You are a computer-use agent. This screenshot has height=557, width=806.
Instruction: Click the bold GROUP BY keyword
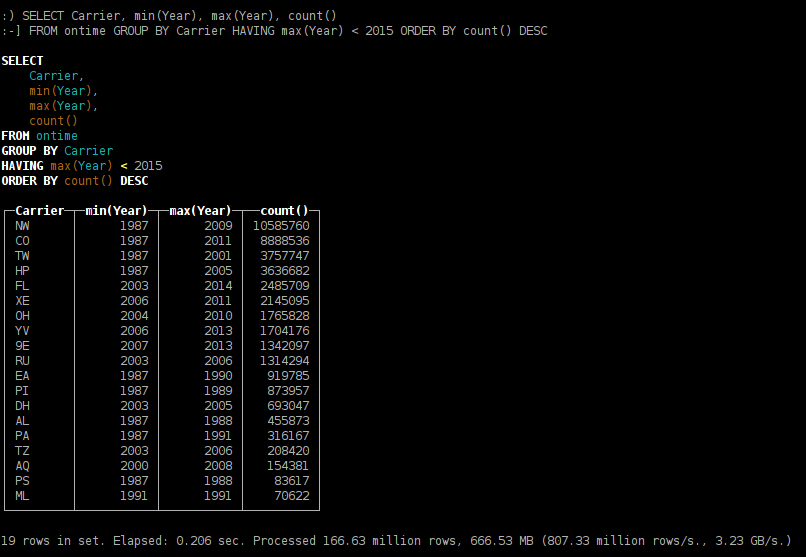29,151
